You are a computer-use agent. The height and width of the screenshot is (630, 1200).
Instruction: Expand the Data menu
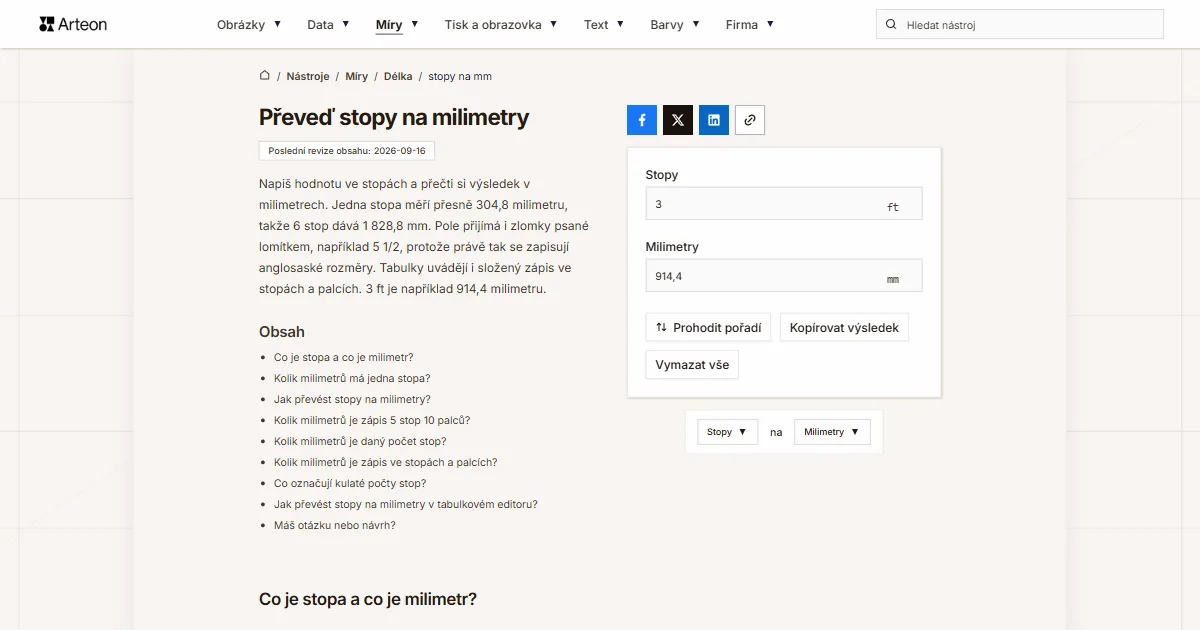pos(328,25)
